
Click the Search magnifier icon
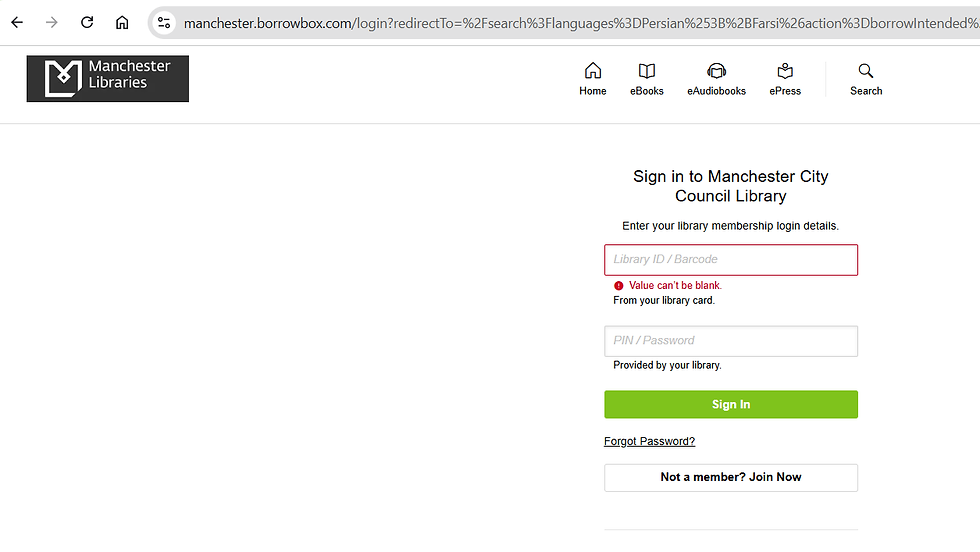[x=866, y=71]
